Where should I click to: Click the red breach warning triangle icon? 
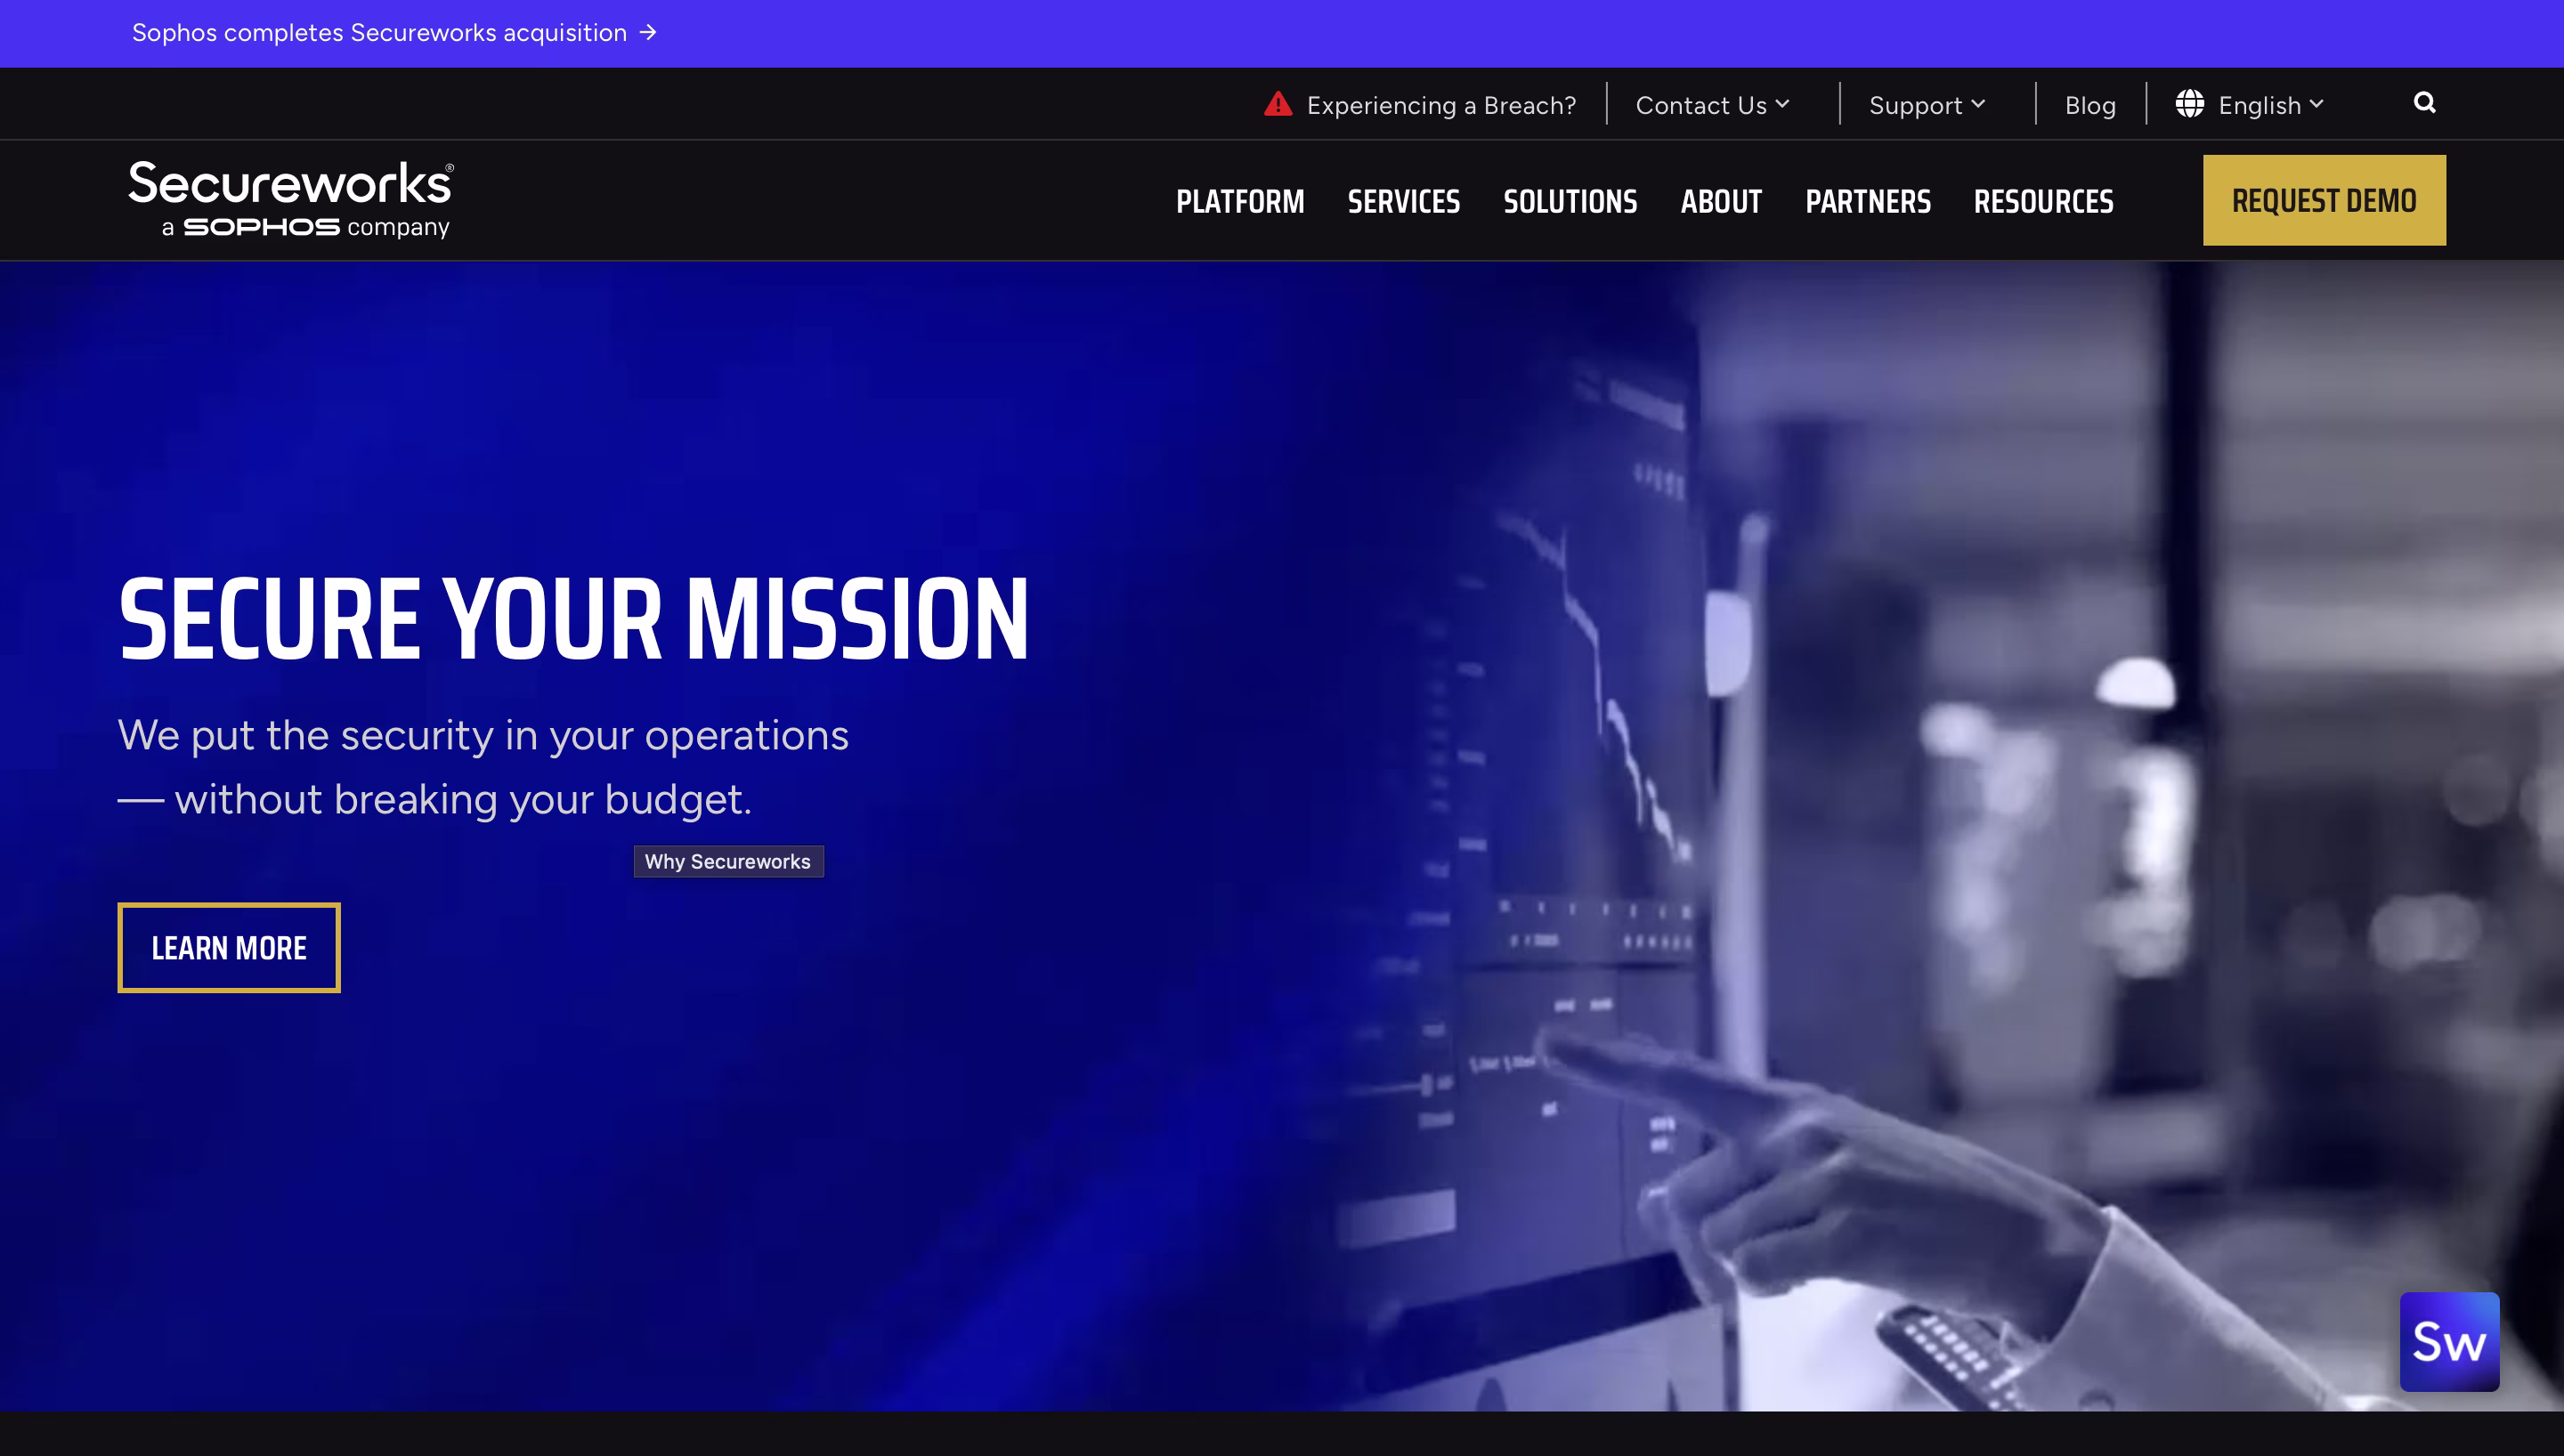pyautogui.click(x=1278, y=104)
